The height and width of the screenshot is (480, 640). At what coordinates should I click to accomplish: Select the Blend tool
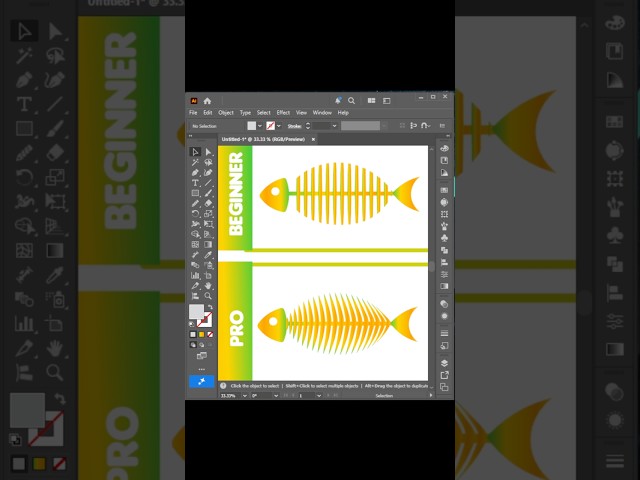[x=195, y=265]
